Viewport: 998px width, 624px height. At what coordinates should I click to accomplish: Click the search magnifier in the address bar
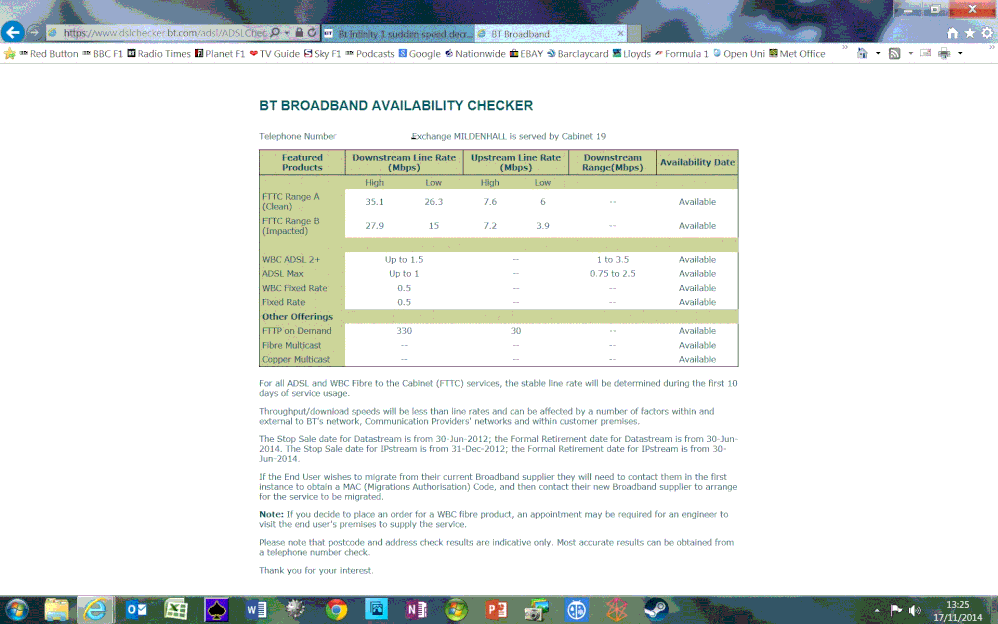click(x=275, y=32)
